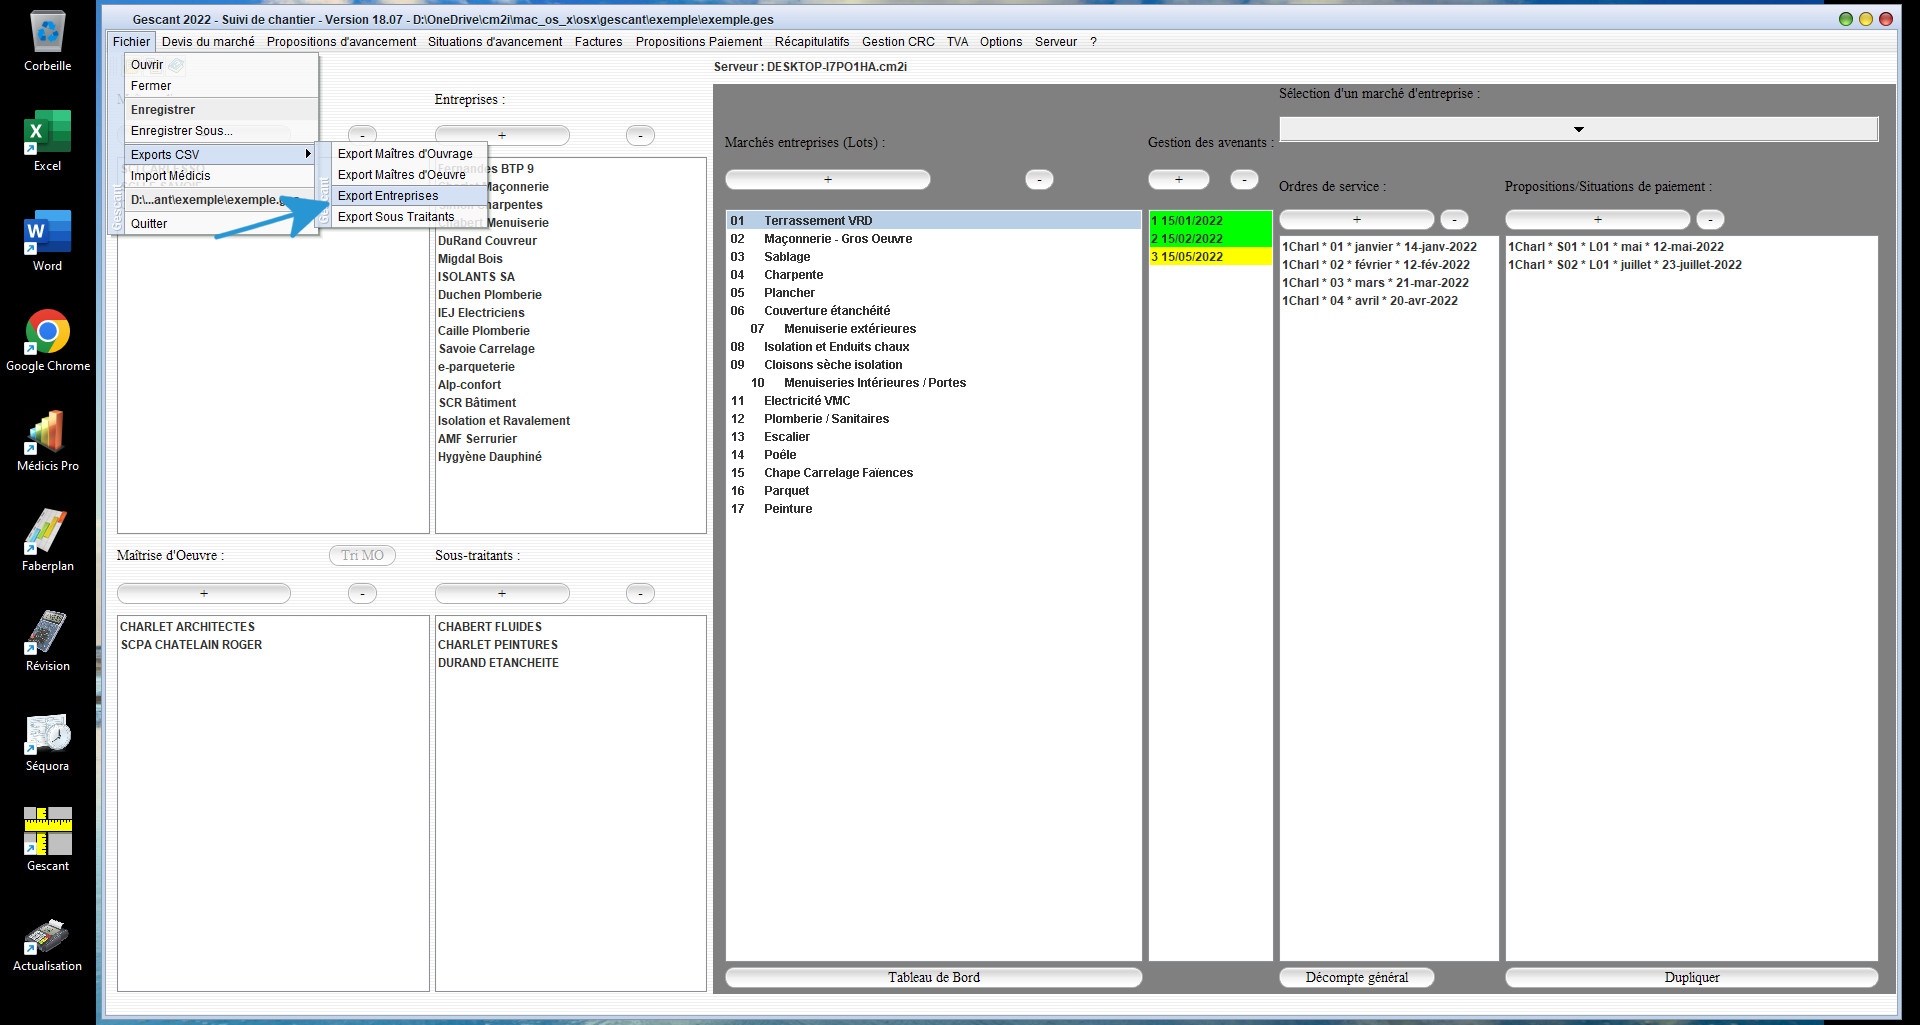
Task: Open the Corbeille desktop icon
Action: tap(48, 42)
